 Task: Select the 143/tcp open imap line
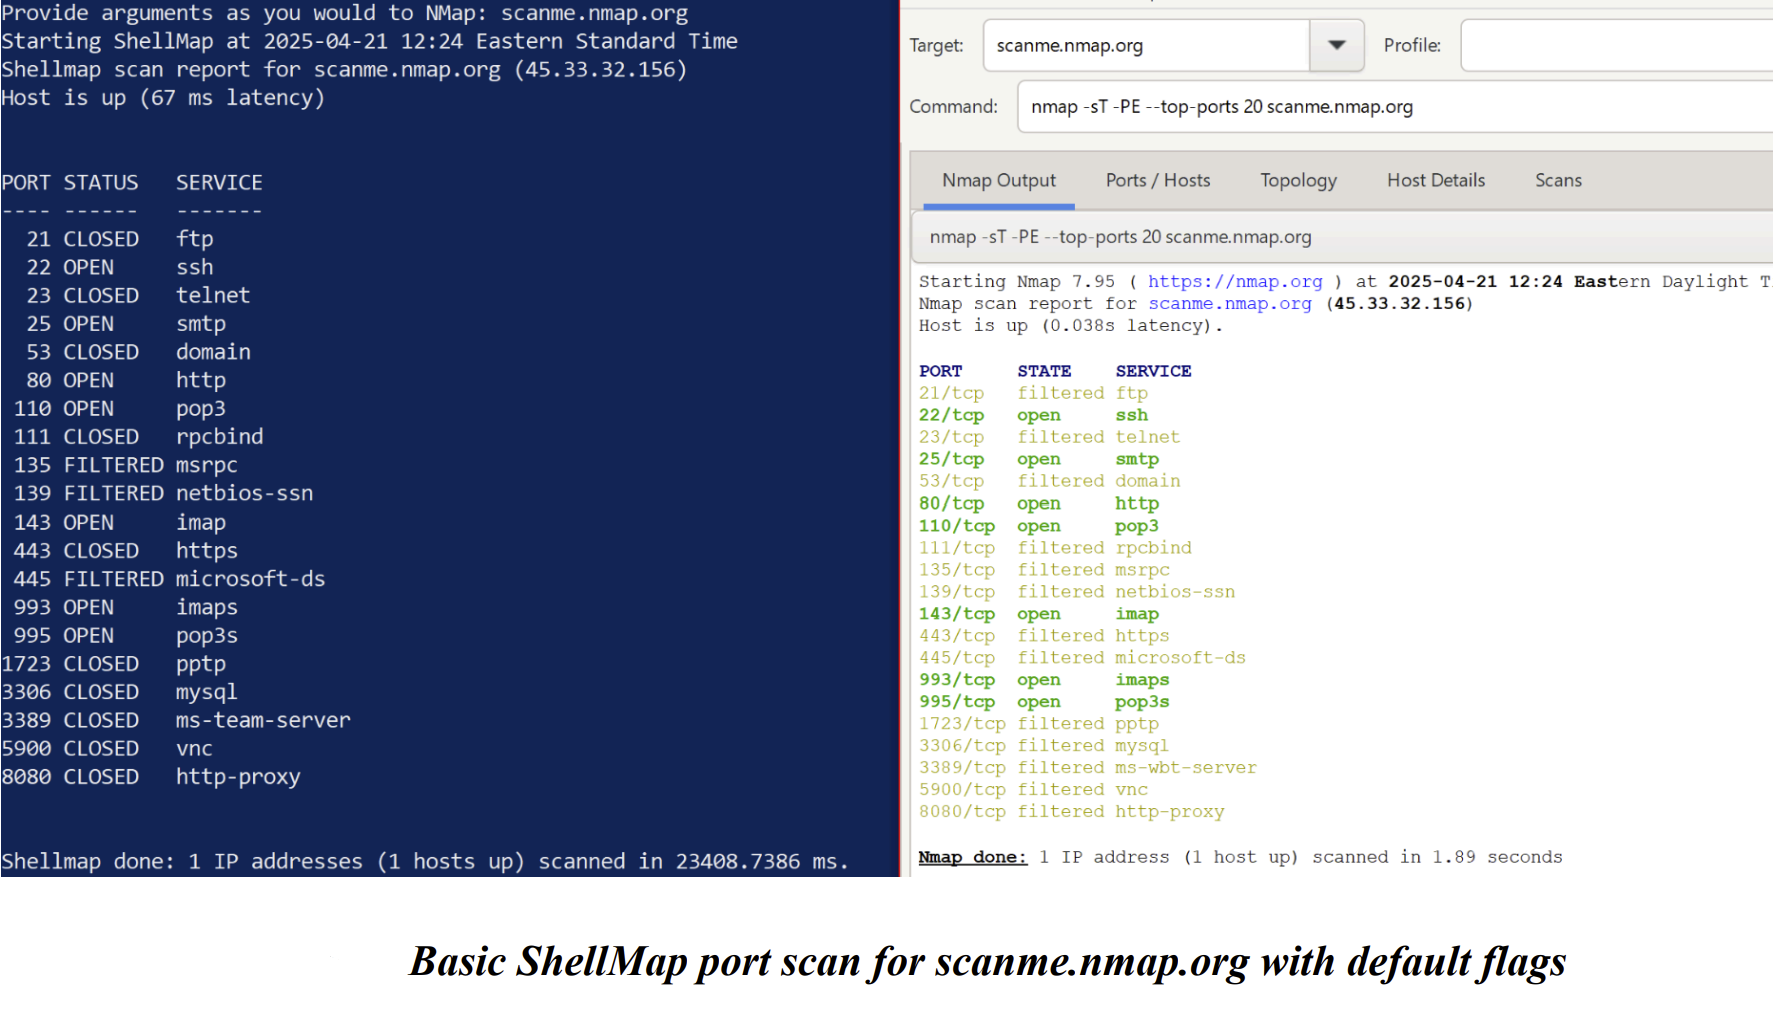[1039, 614]
